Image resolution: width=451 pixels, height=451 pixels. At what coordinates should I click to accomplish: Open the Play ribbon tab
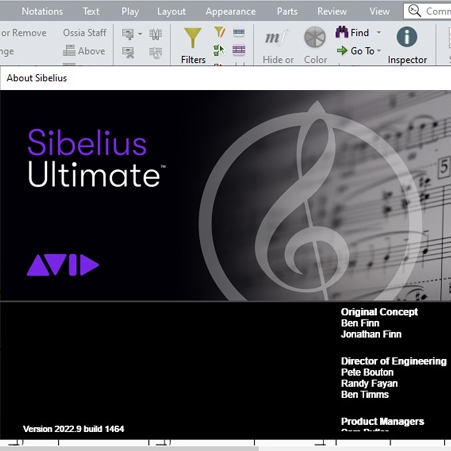130,12
